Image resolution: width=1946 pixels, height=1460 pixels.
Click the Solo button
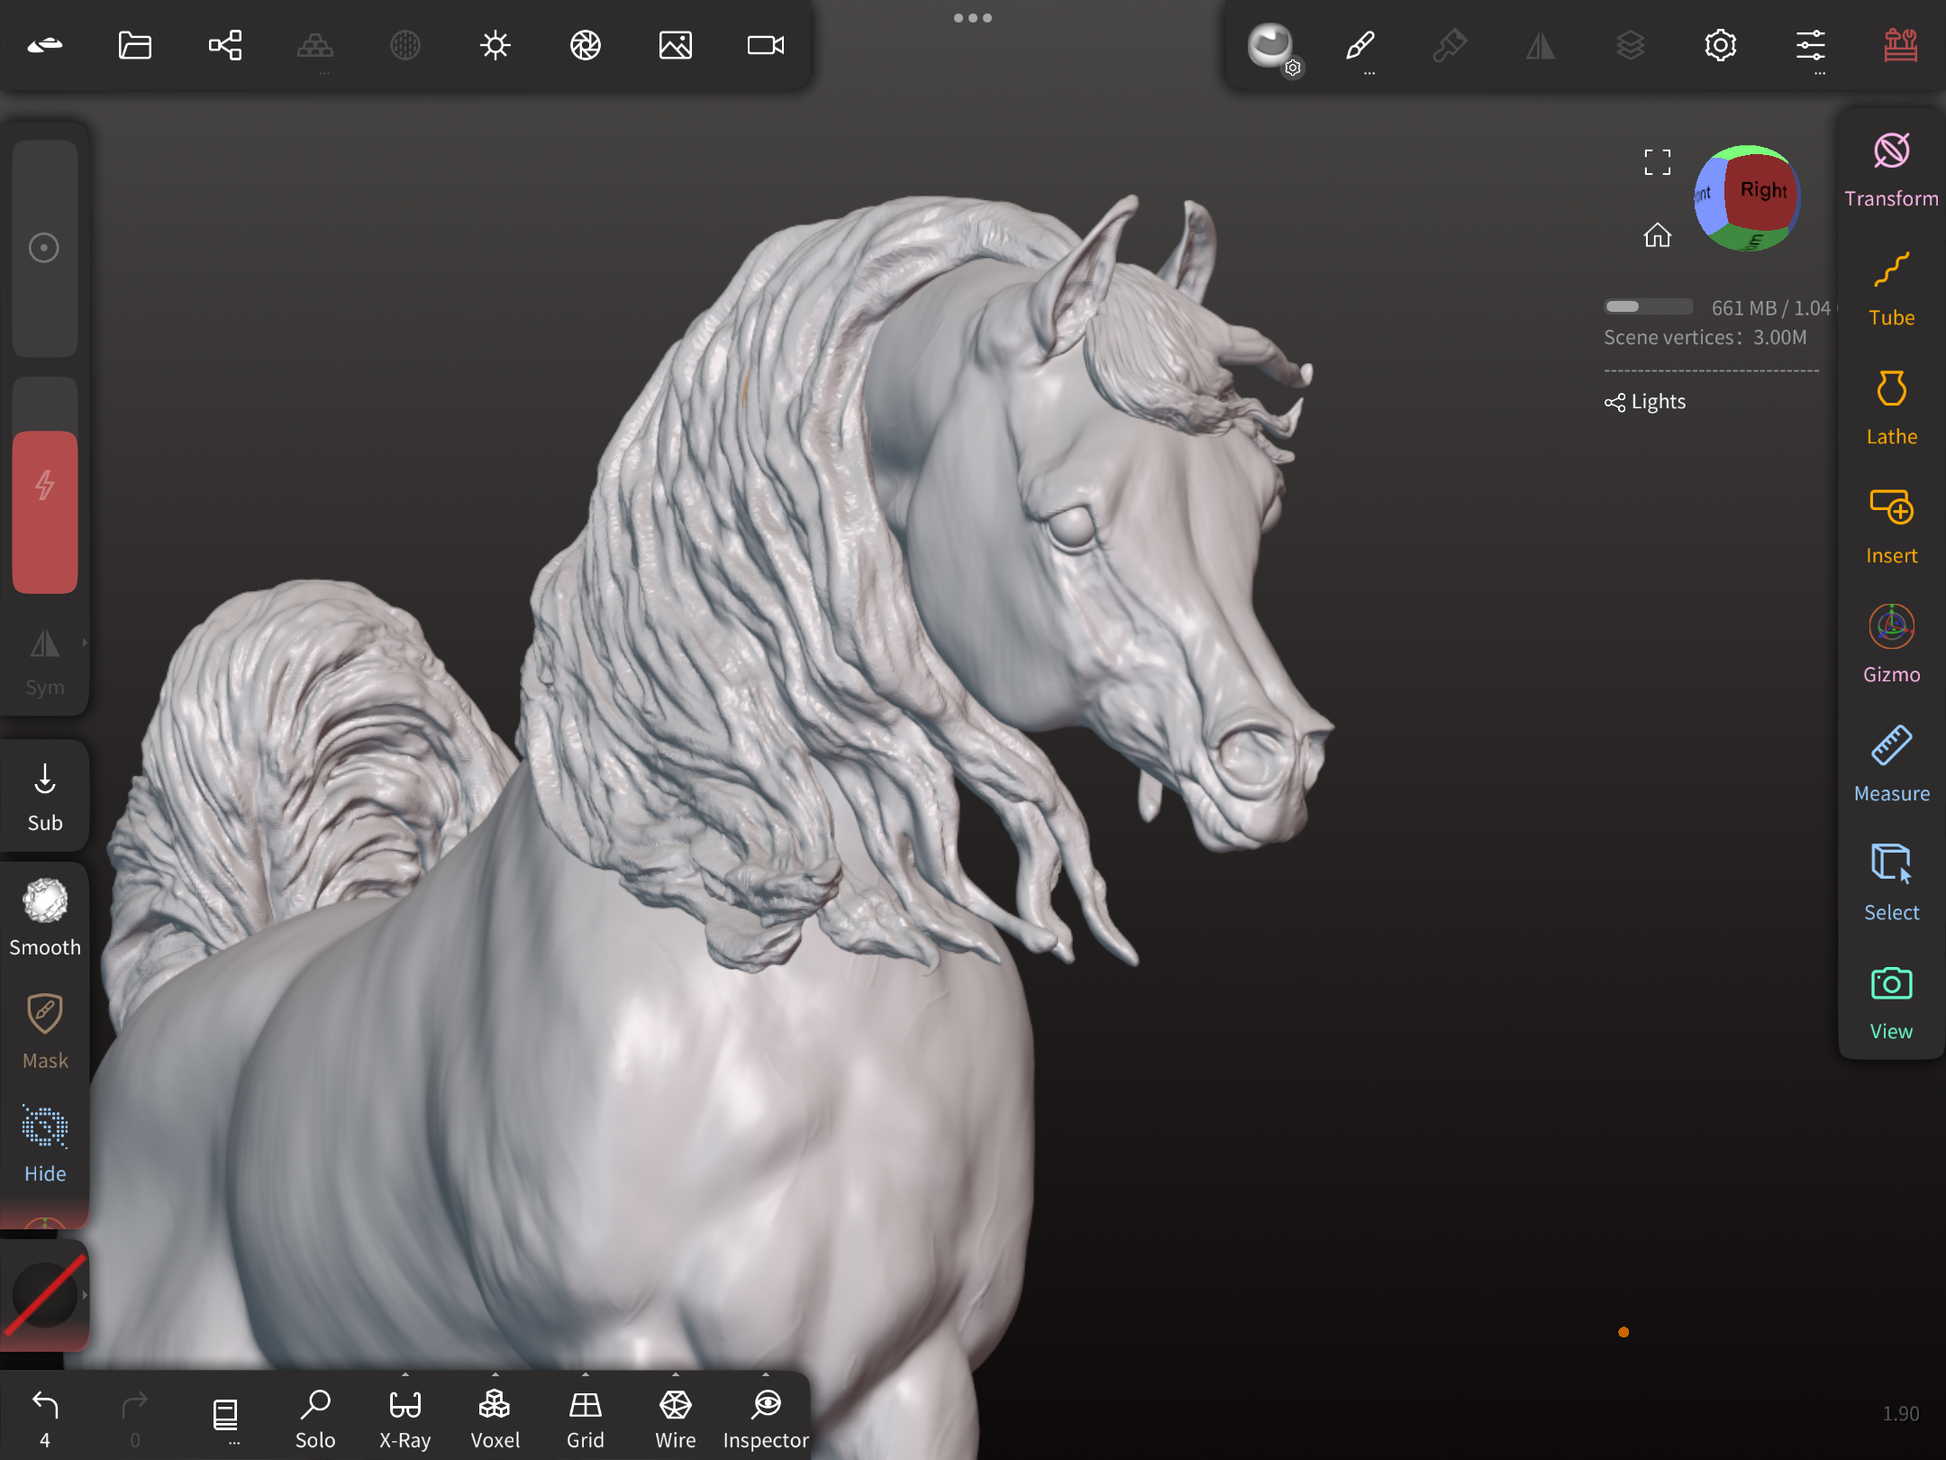click(315, 1416)
